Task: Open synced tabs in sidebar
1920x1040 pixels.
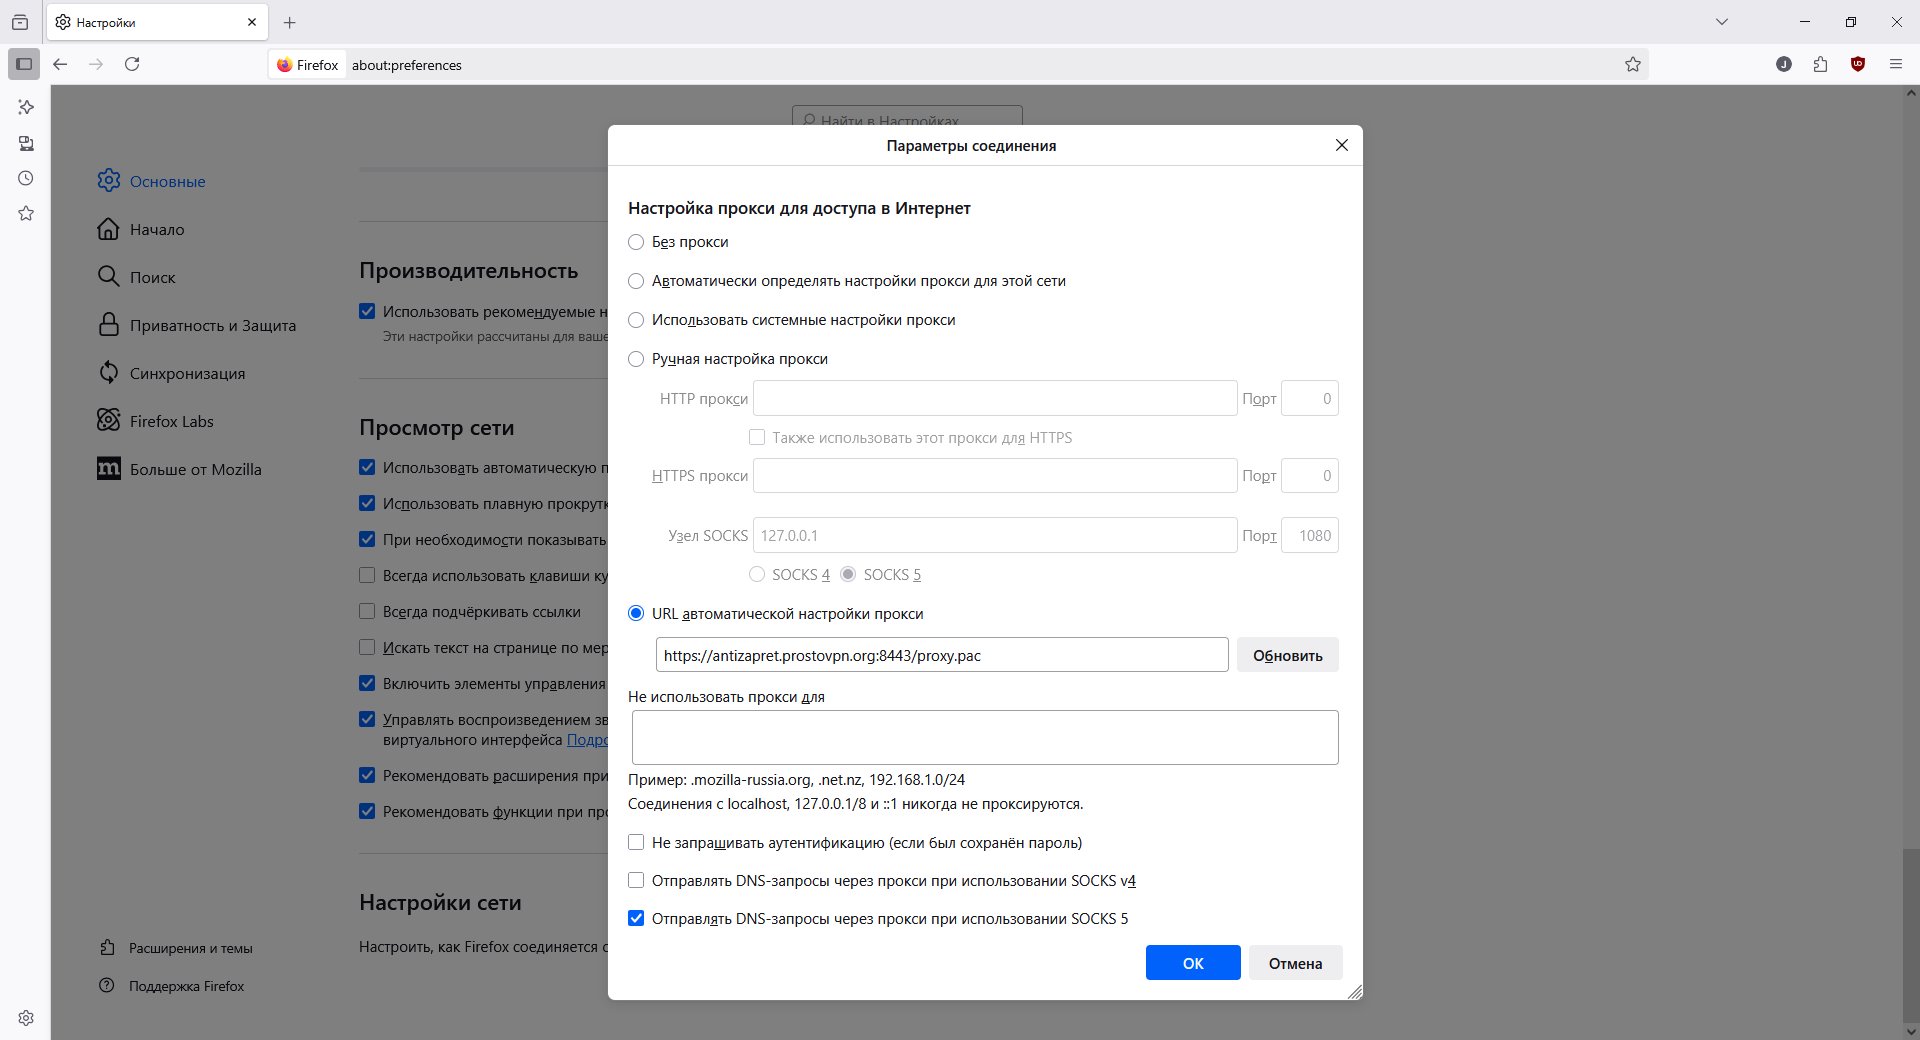Action: pos(26,143)
